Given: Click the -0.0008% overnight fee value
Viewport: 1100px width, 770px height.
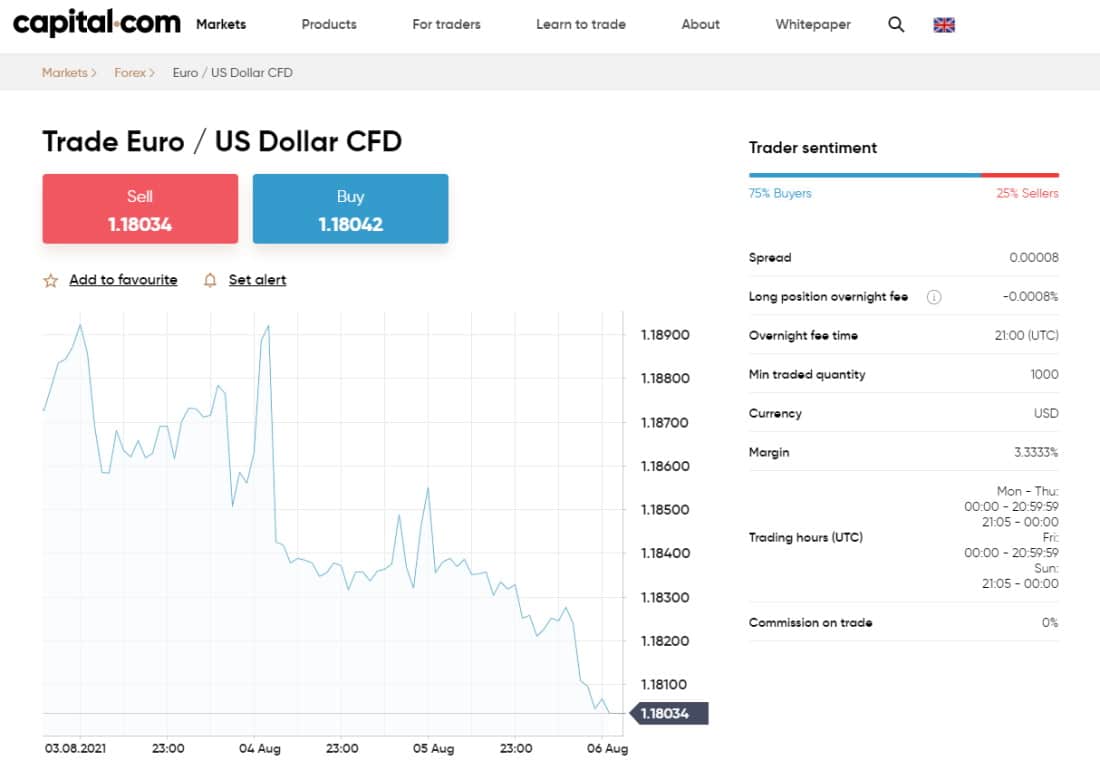Looking at the screenshot, I should pyautogui.click(x=1031, y=297).
